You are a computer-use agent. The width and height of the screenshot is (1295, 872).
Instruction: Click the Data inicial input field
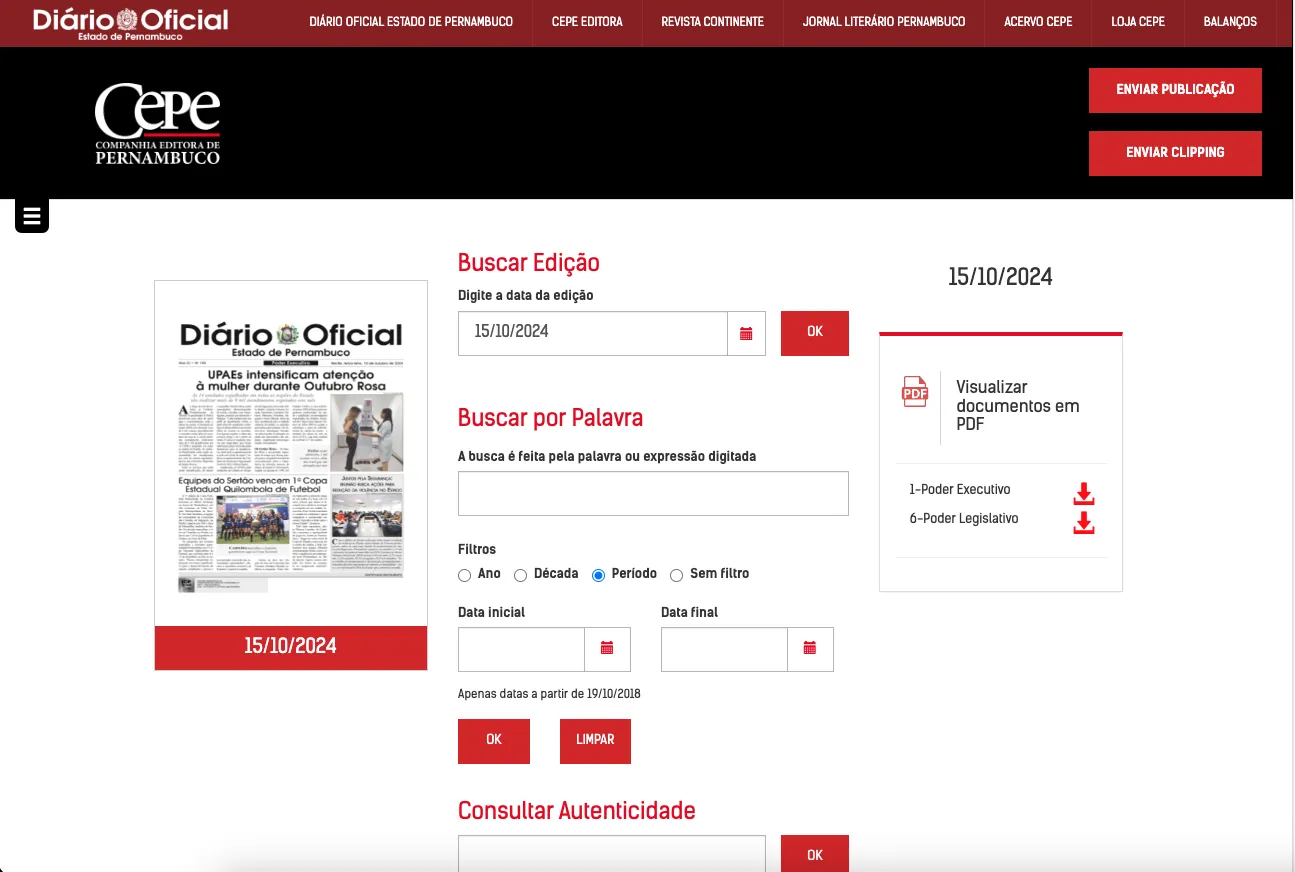coord(521,649)
